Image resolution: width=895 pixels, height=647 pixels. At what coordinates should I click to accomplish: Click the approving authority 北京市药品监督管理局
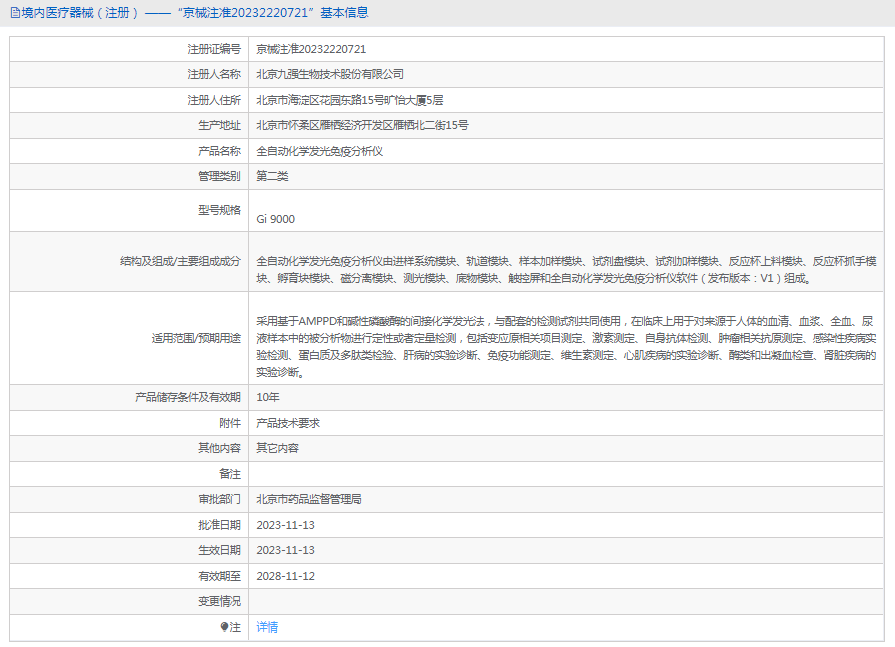pos(309,499)
